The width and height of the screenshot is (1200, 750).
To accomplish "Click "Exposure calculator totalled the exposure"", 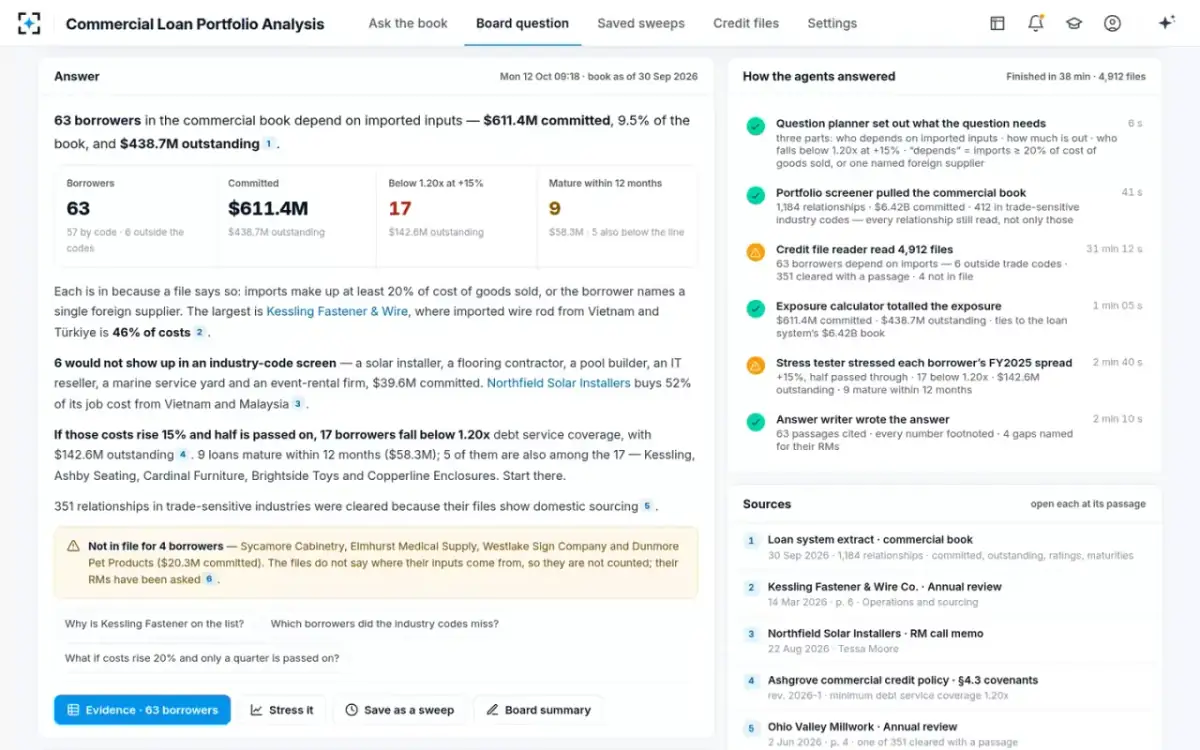I will tap(888, 307).
